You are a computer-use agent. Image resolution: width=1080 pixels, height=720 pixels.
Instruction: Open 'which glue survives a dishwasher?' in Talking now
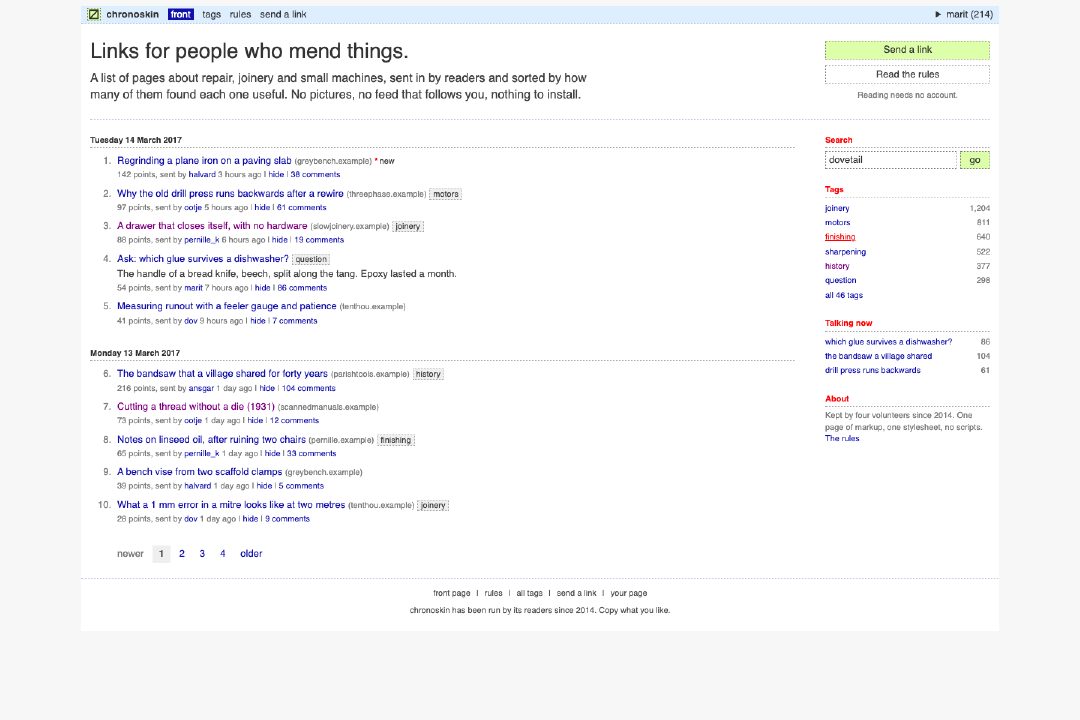(x=889, y=342)
